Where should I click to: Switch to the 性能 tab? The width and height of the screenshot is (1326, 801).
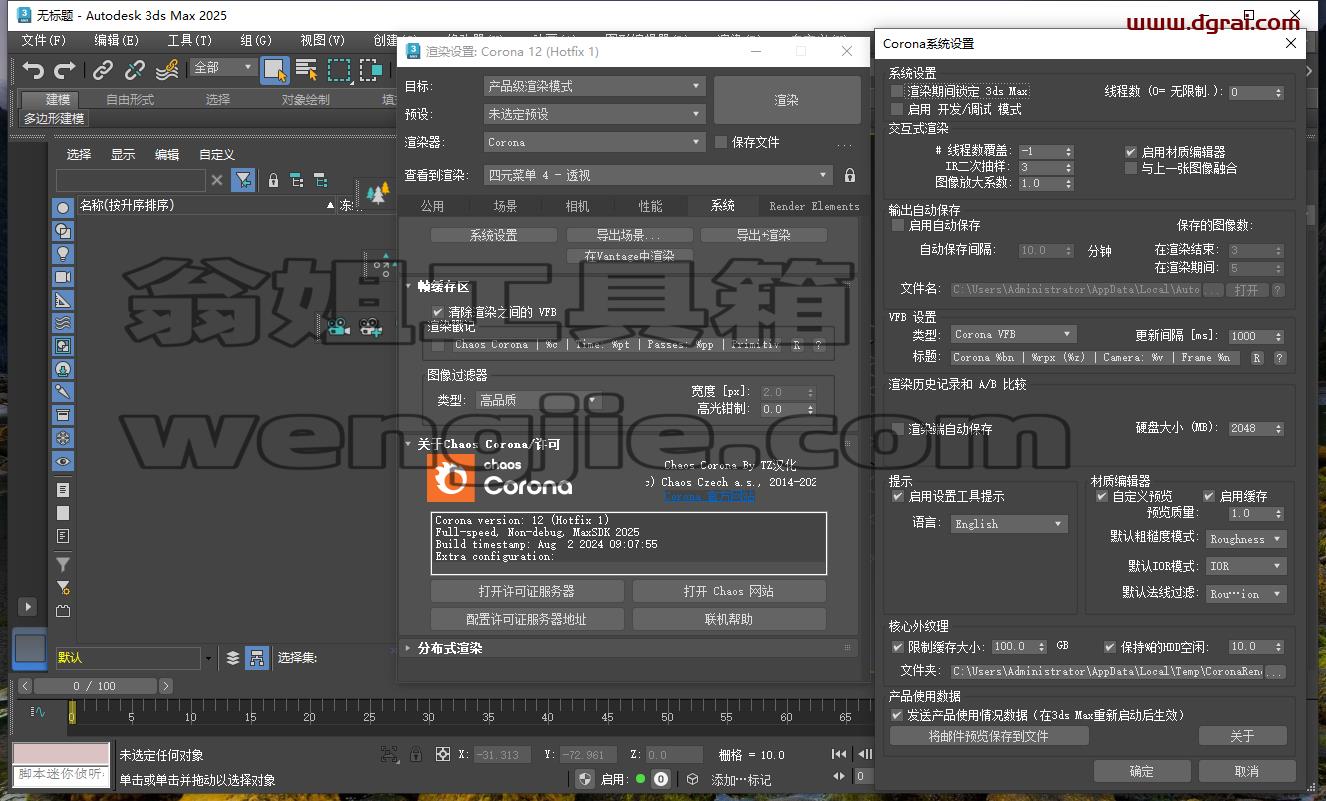point(650,206)
